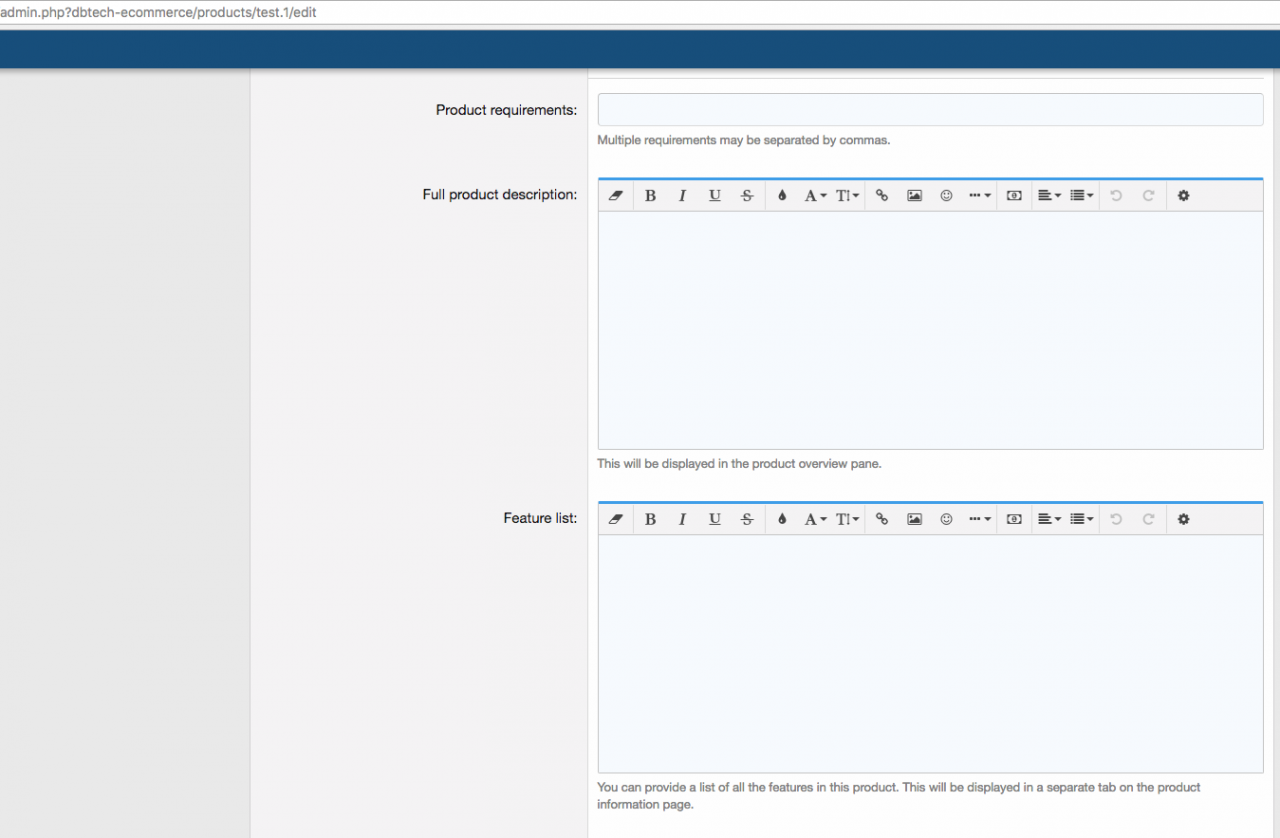This screenshot has width=1280, height=838.
Task: Click the redo icon in the Feature list toolbar
Action: click(x=1148, y=519)
